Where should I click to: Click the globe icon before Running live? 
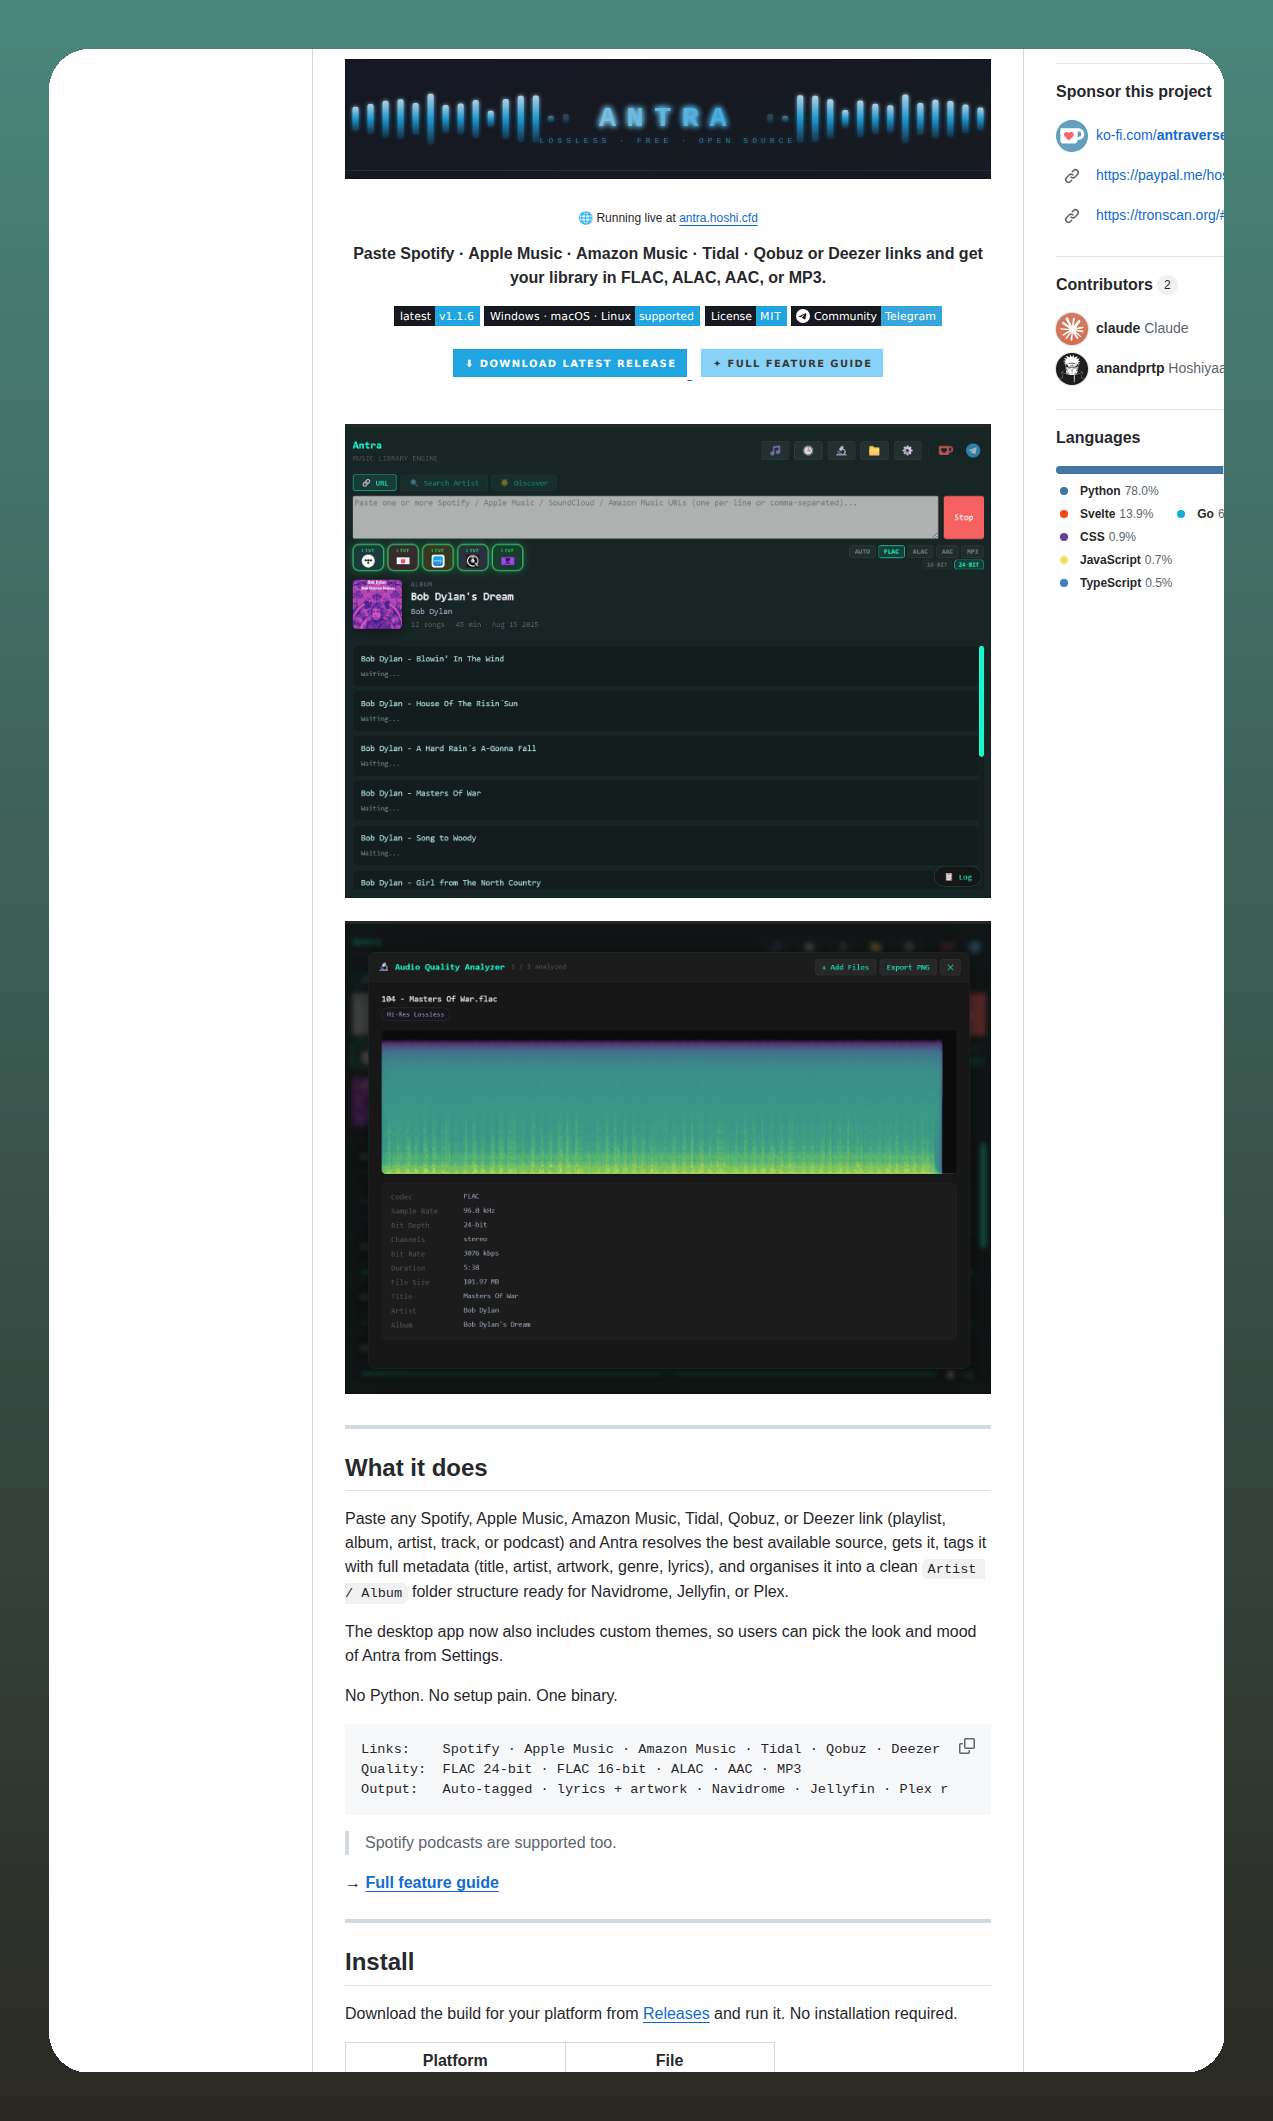[586, 218]
